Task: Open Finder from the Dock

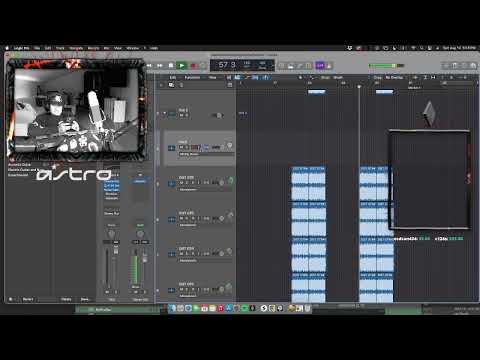Action: tap(172, 309)
